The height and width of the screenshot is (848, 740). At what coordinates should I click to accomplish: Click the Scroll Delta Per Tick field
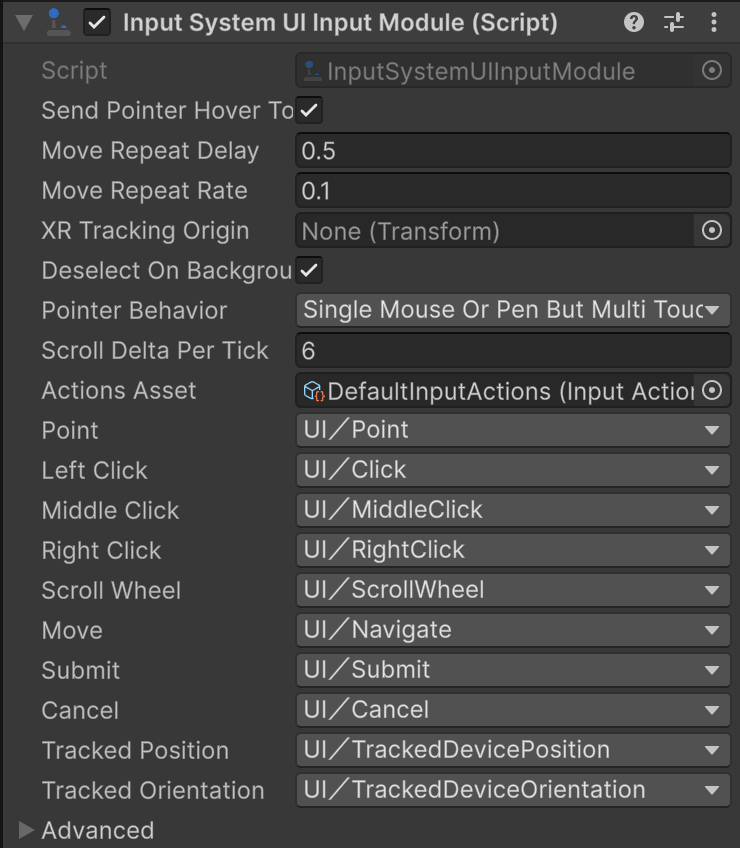[513, 351]
